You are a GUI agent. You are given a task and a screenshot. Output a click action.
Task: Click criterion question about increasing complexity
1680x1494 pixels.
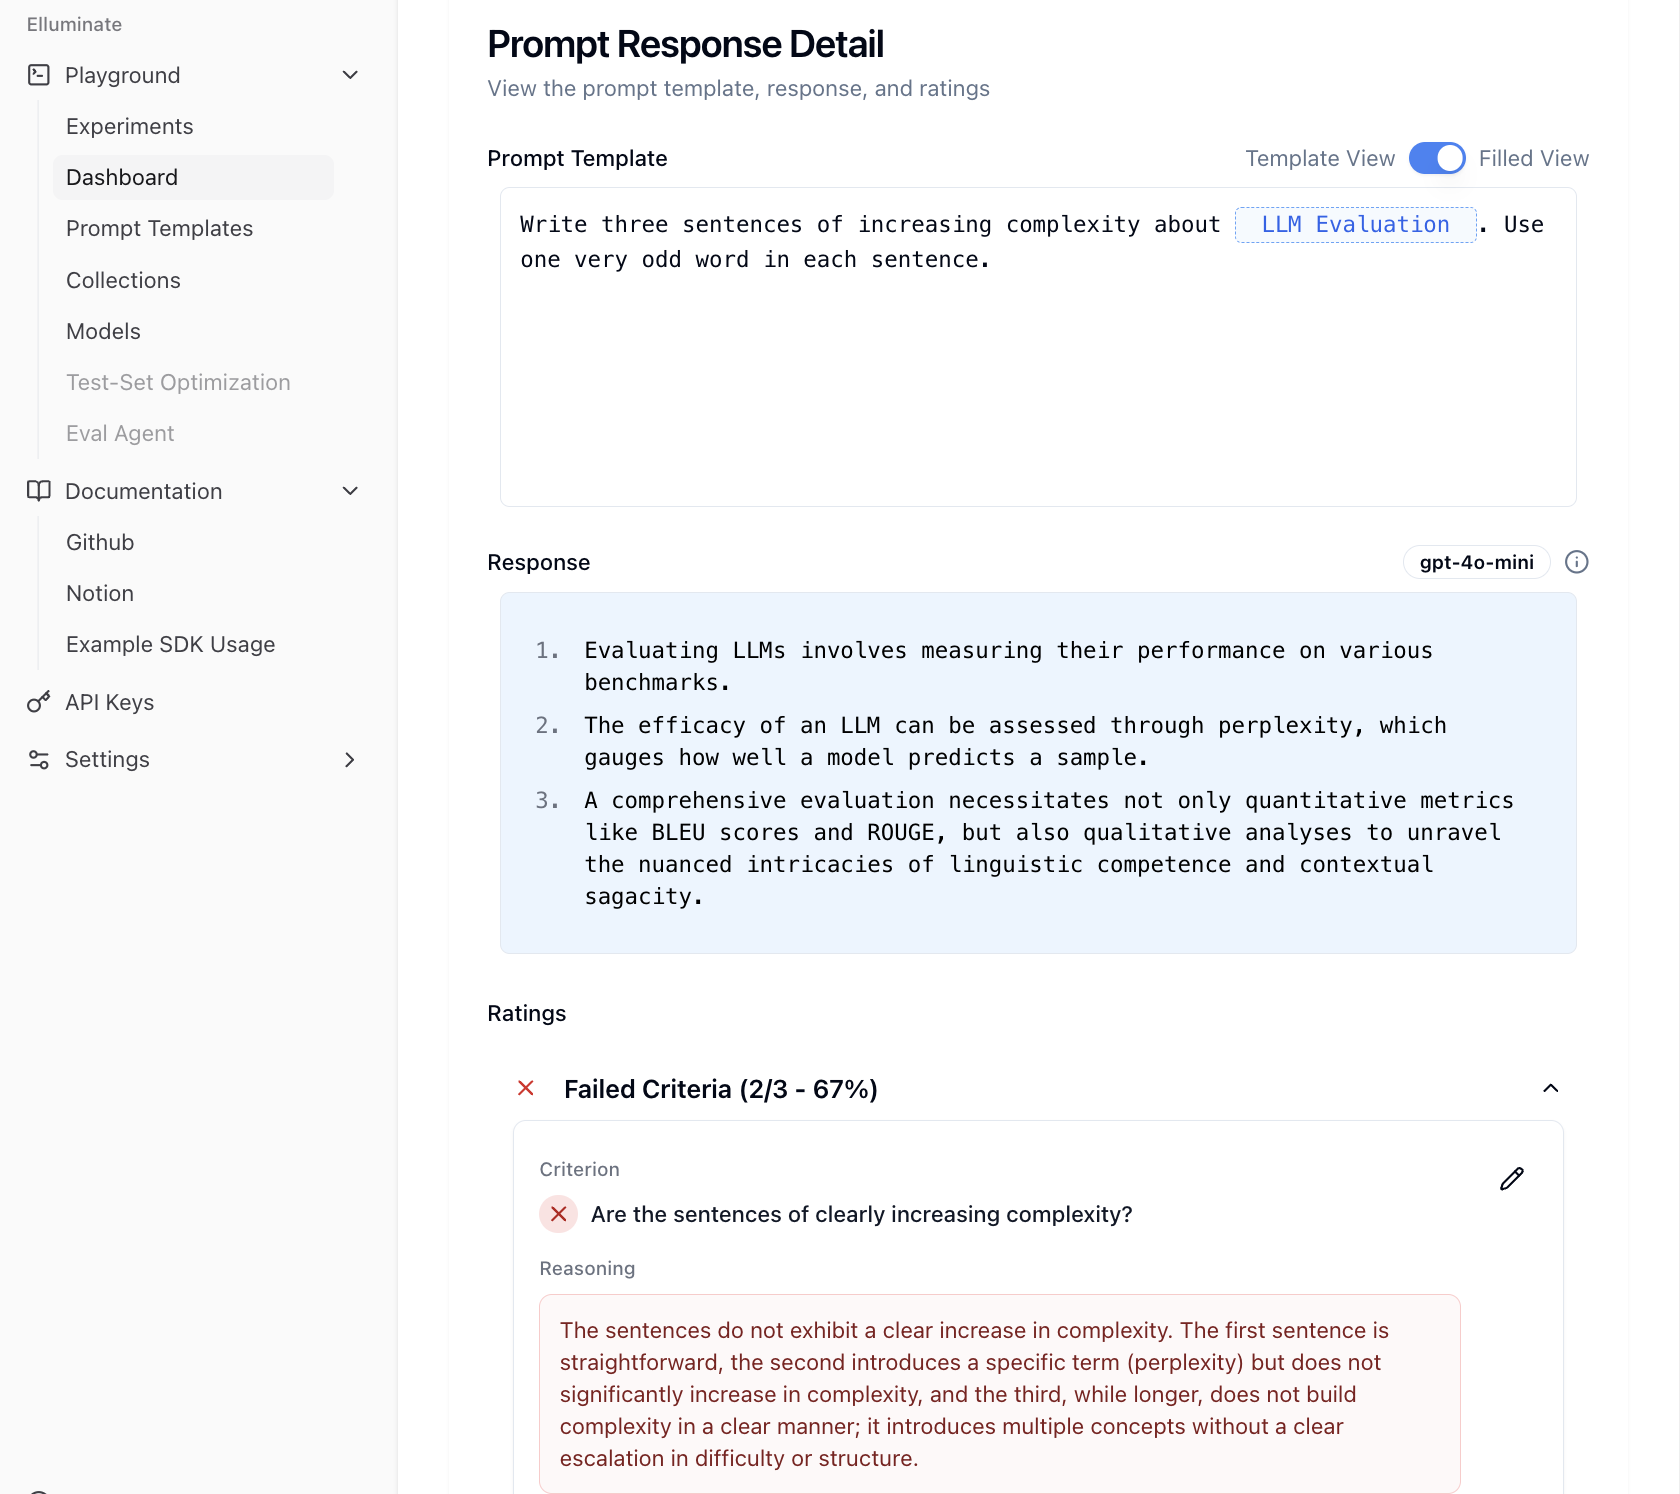(x=862, y=1214)
